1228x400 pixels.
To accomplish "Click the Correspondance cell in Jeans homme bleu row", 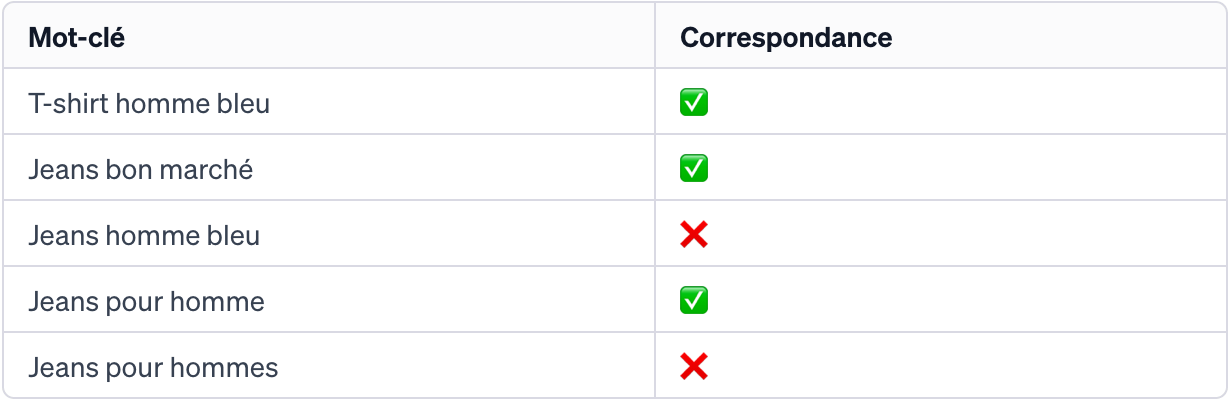I will [941, 234].
